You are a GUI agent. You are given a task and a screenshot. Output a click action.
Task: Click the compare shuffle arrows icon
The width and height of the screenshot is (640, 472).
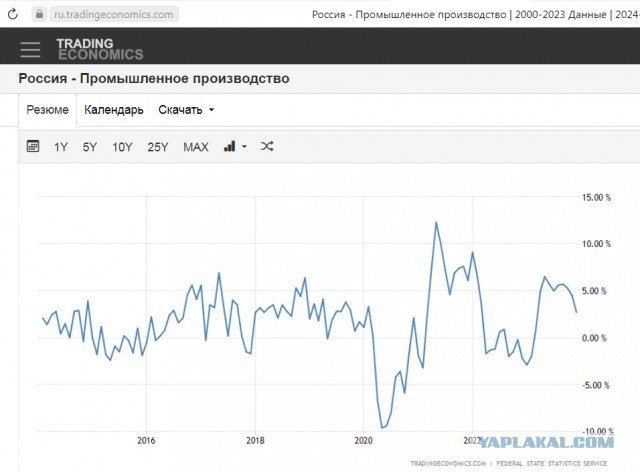[x=267, y=146]
